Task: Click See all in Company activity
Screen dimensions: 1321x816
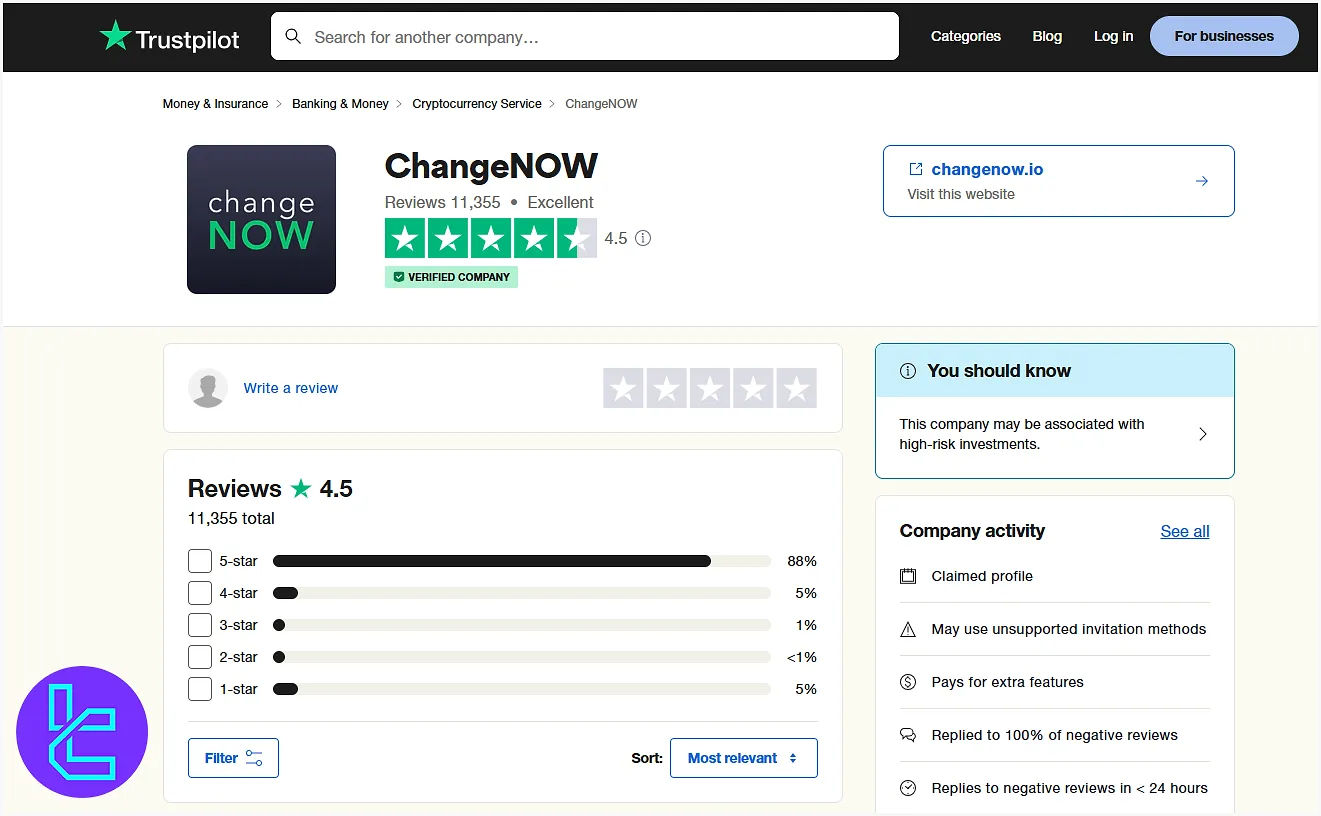Action: pos(1185,531)
